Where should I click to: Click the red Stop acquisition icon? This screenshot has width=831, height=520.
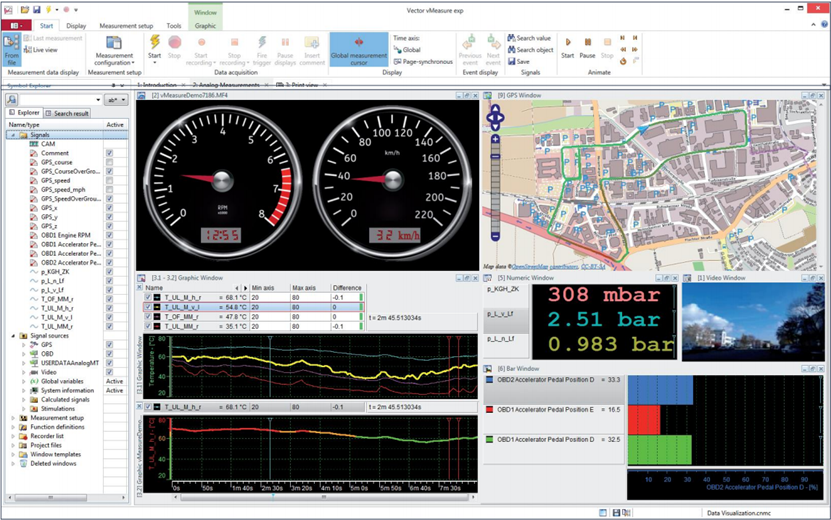point(174,42)
